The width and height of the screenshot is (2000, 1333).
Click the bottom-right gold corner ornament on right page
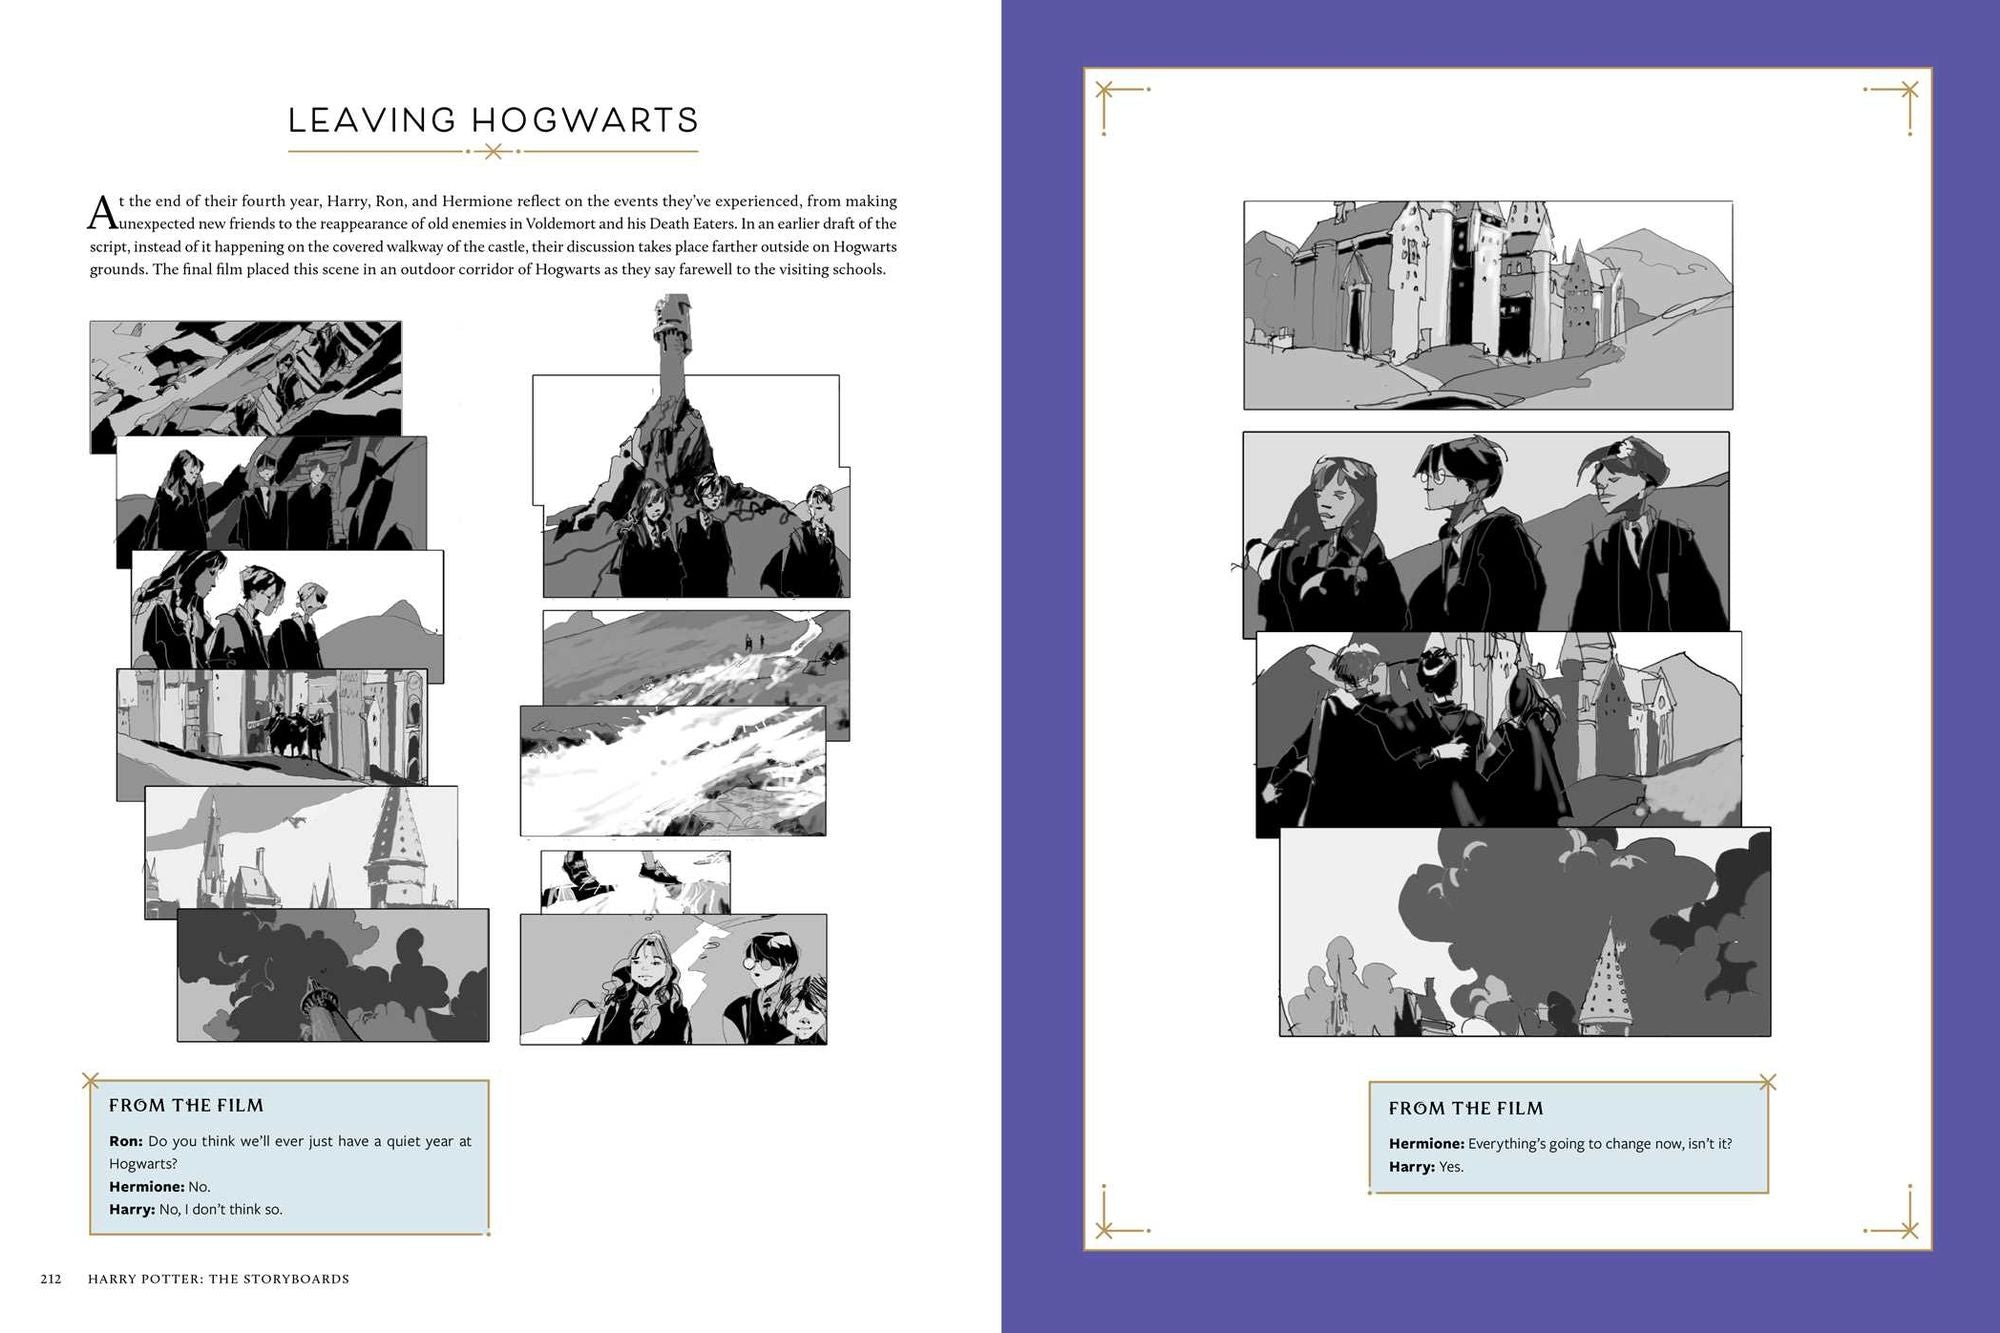pyautogui.click(x=1908, y=1229)
